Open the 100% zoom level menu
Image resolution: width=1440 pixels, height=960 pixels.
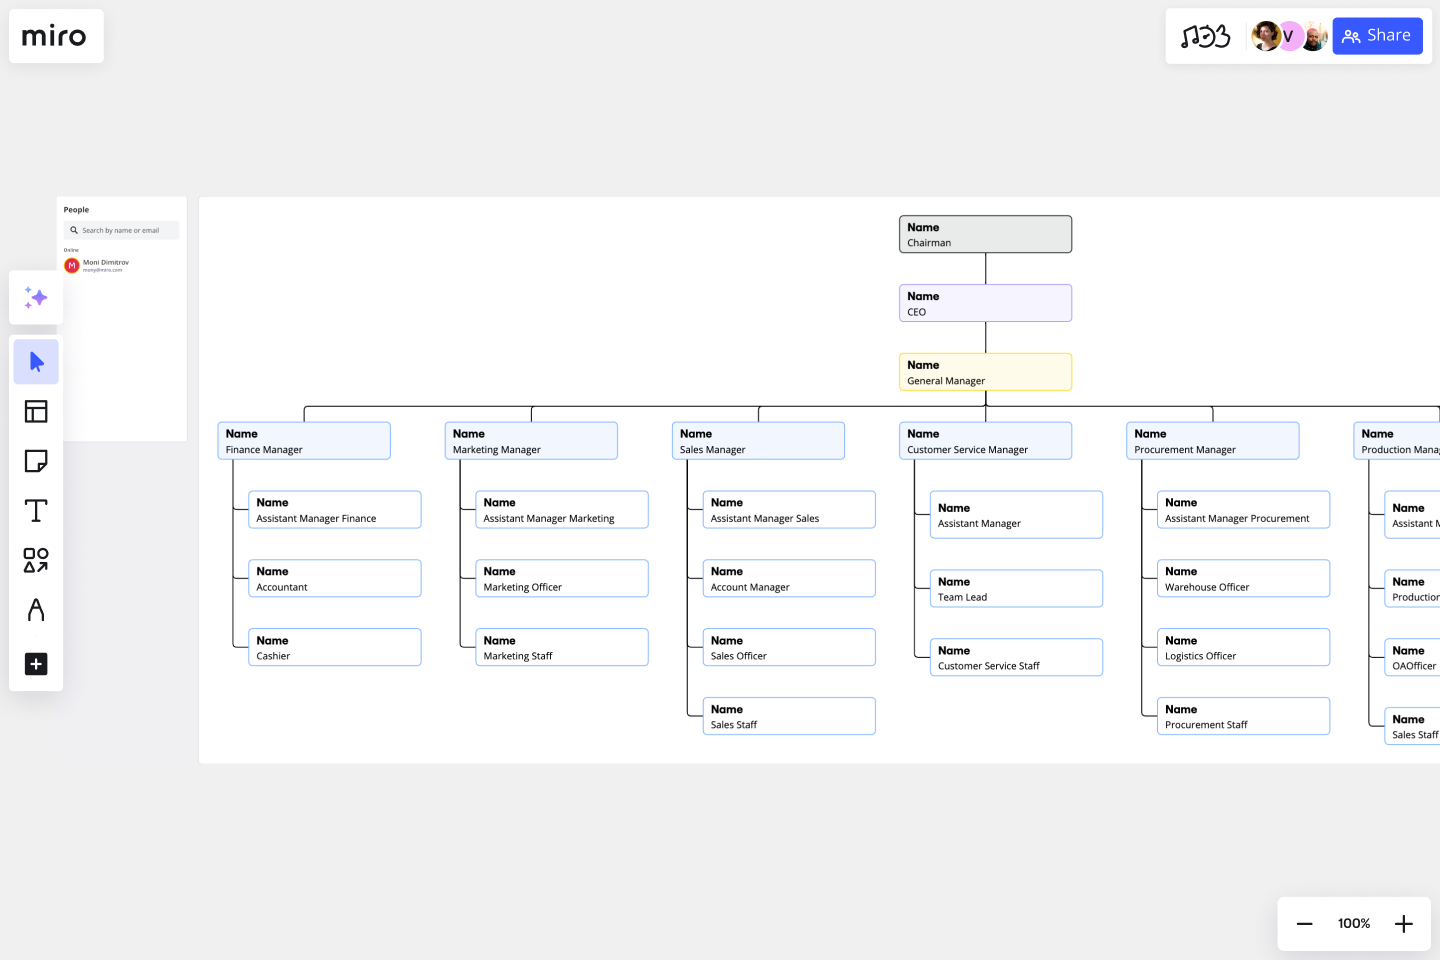1353,923
